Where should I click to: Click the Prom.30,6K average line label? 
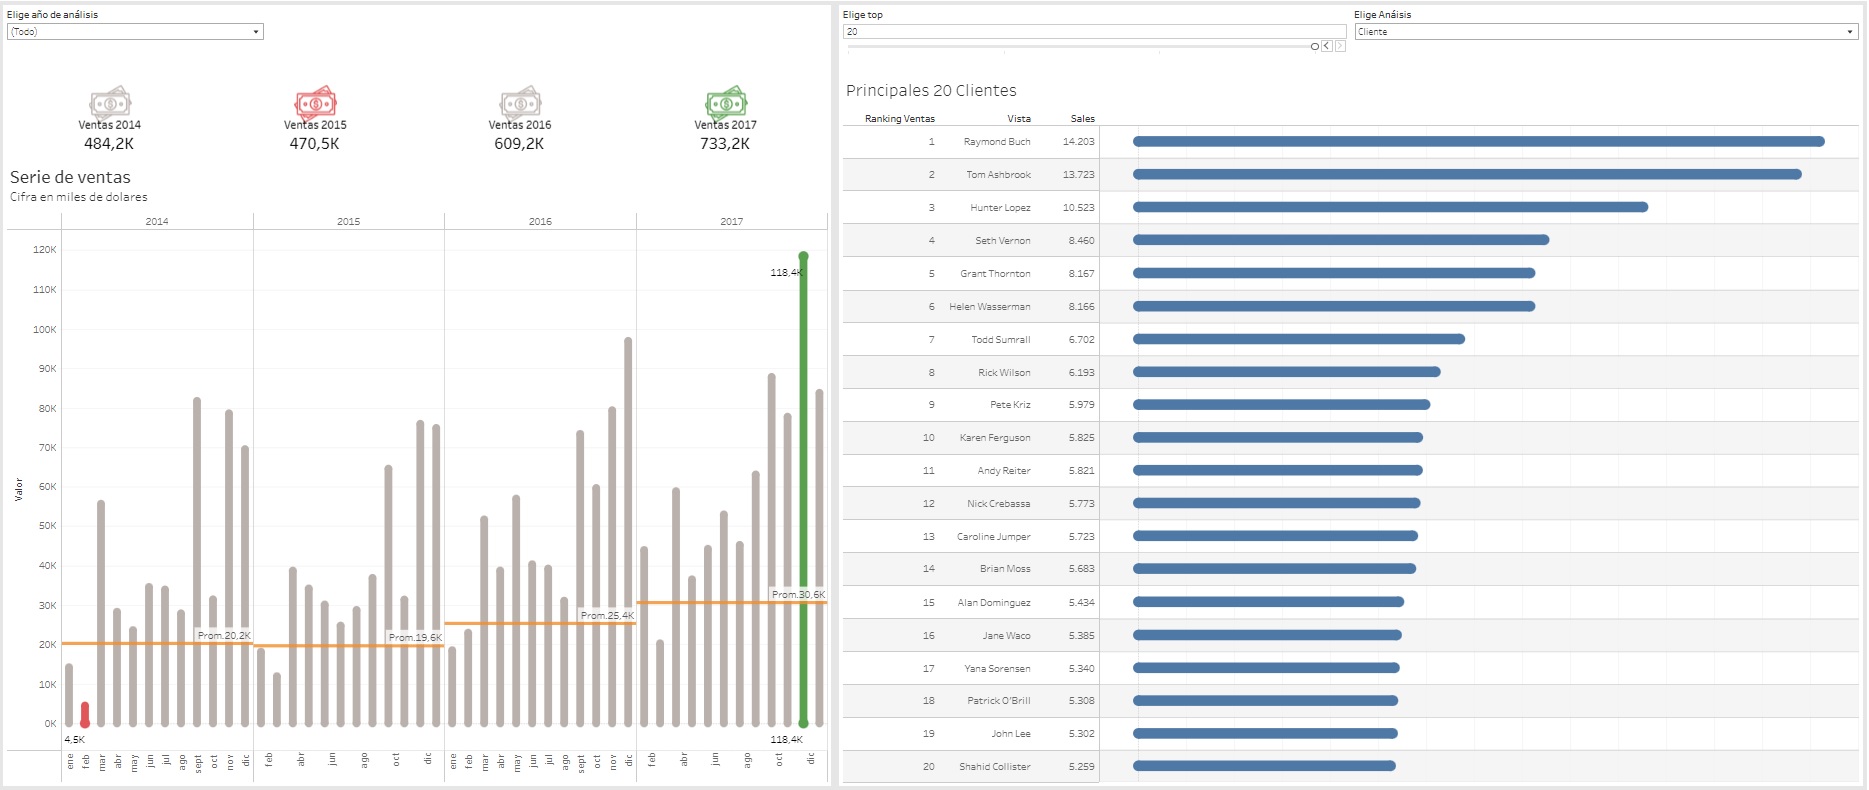pos(798,595)
